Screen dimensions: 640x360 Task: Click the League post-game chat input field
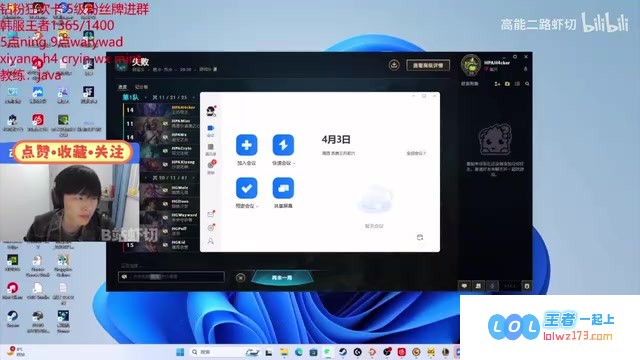click(171, 277)
